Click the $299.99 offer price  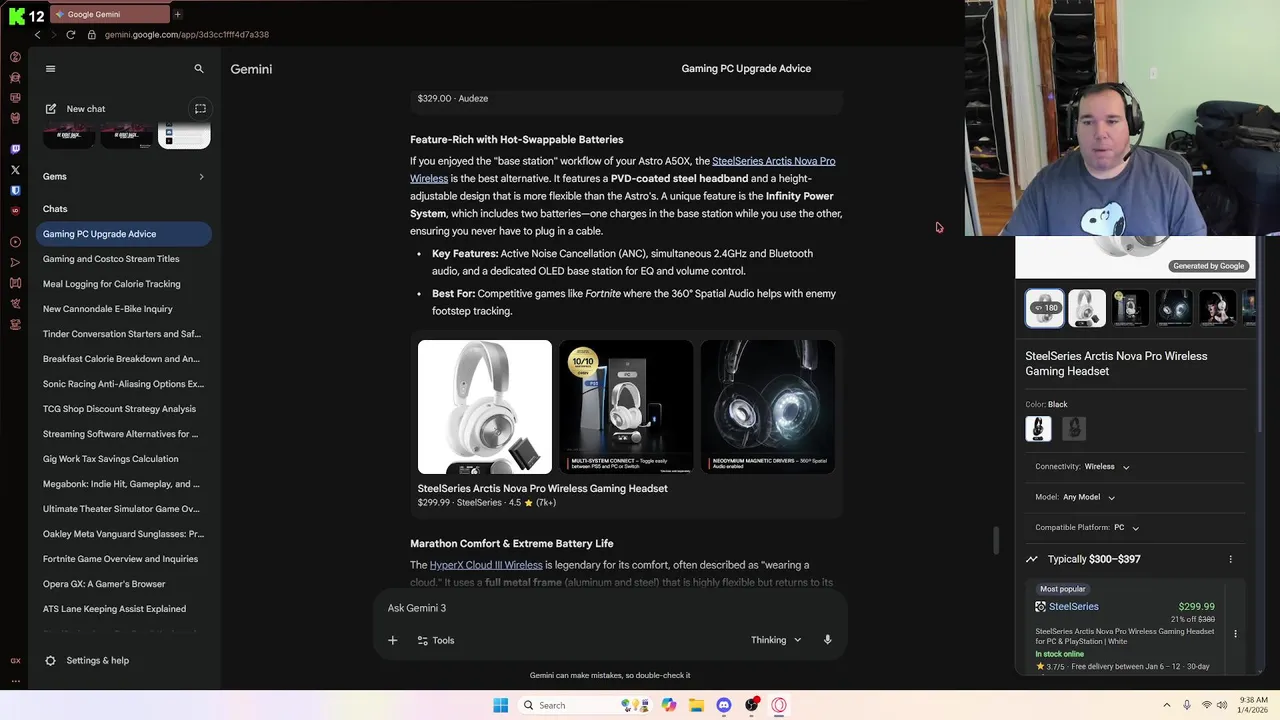(1197, 607)
